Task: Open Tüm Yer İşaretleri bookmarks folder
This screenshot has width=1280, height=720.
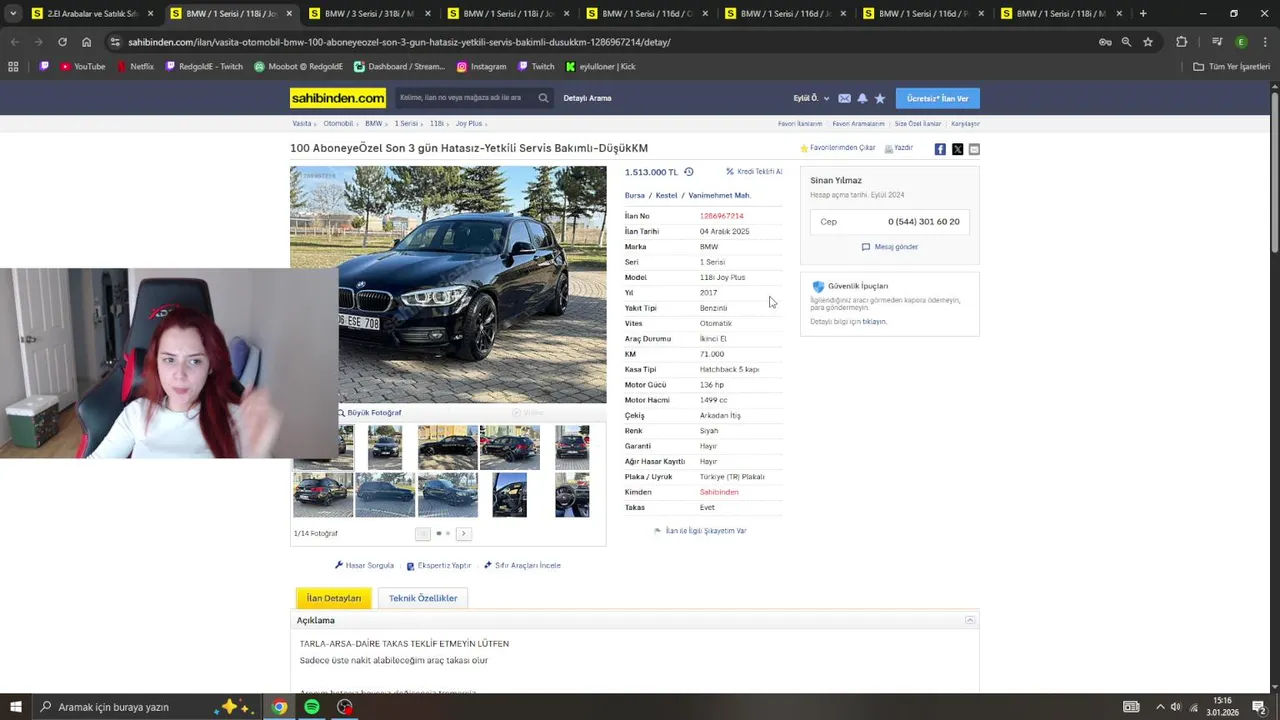Action: (x=1231, y=67)
